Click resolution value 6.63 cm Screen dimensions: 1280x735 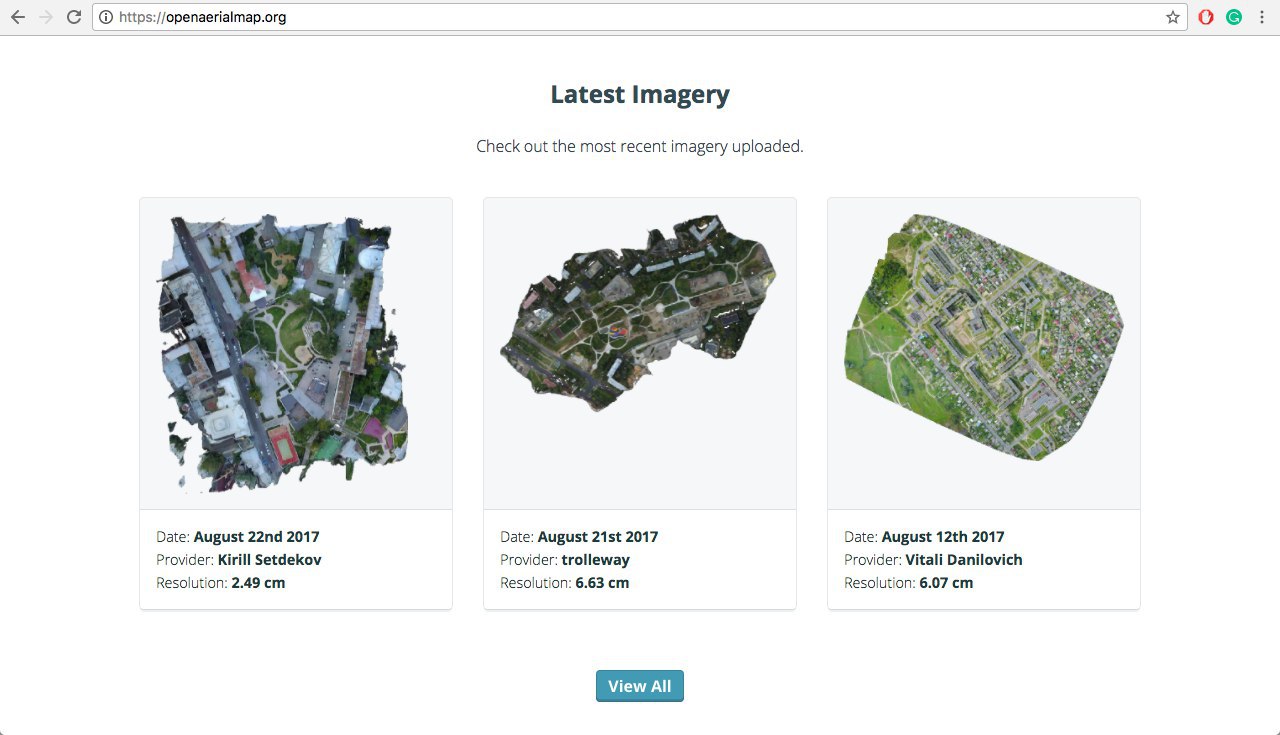(x=602, y=583)
